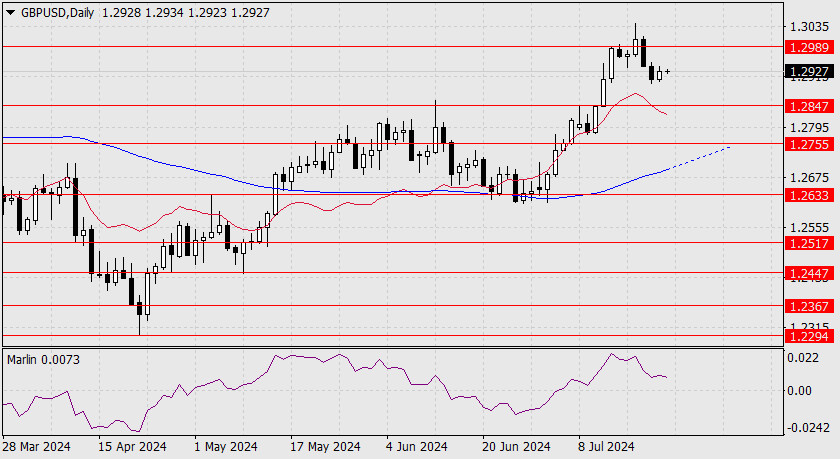Viewport: 840px width, 459px height.
Task: Select the 1.2989 red price level label
Action: coord(809,48)
